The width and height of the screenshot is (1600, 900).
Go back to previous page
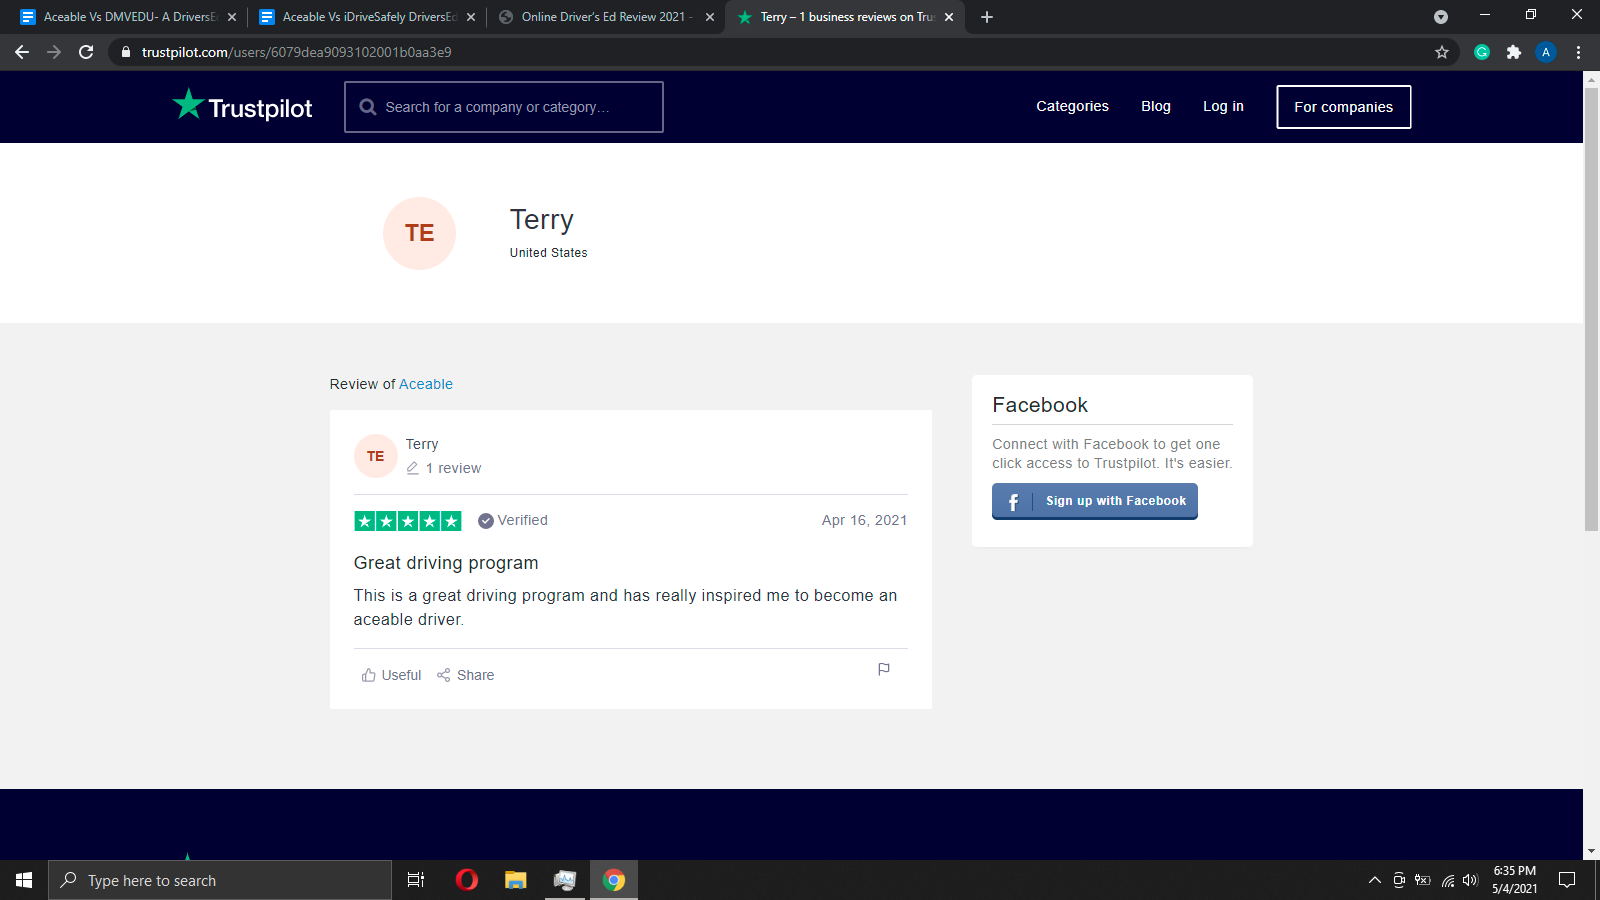click(22, 52)
